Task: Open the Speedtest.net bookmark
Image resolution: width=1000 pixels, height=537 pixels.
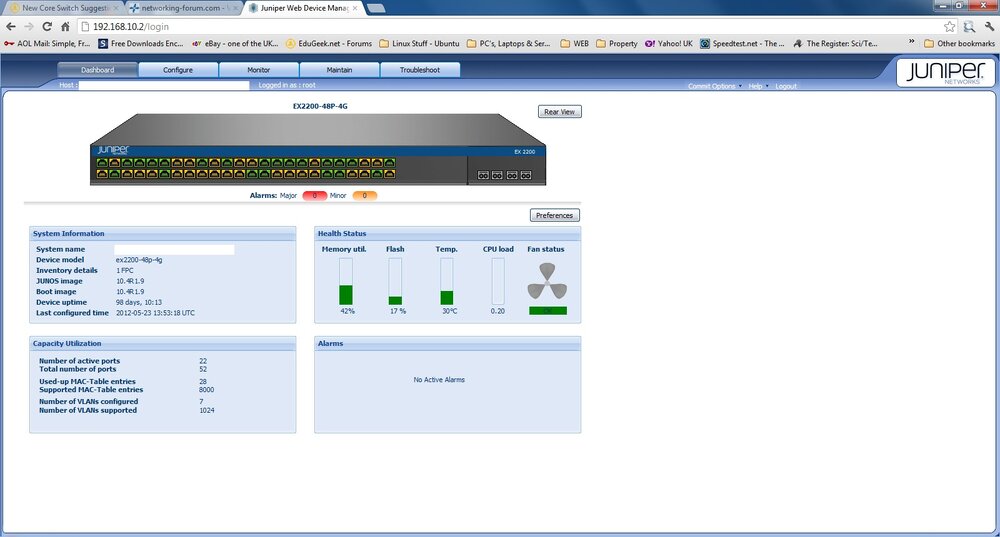Action: [x=742, y=43]
